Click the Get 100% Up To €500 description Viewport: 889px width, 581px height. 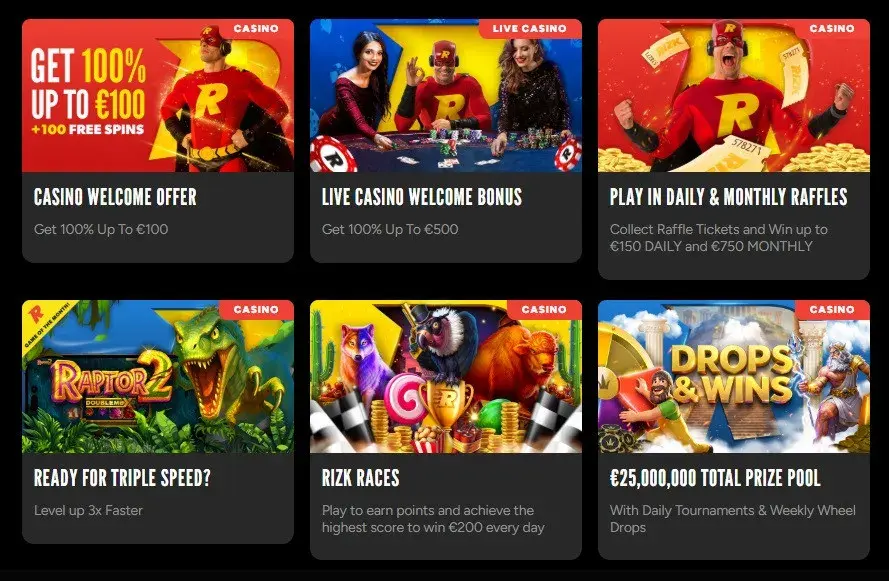point(390,229)
